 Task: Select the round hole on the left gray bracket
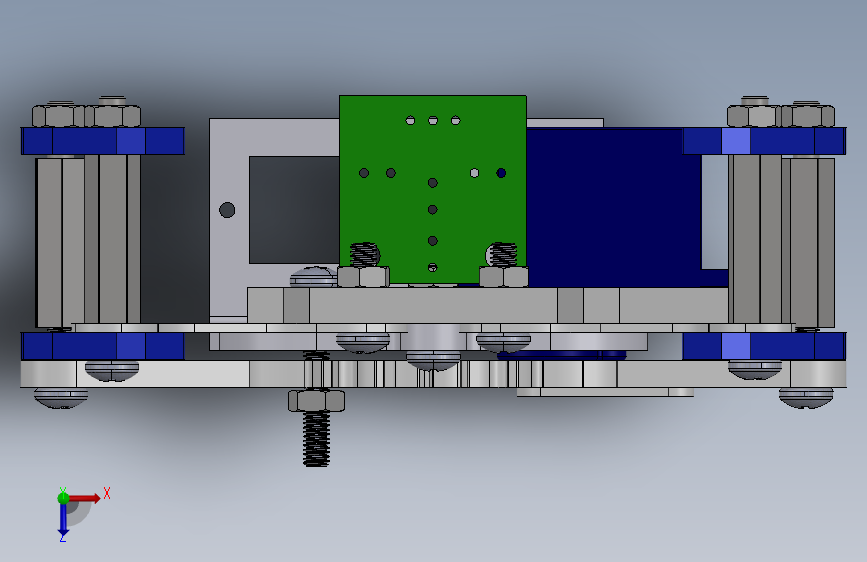[227, 210]
